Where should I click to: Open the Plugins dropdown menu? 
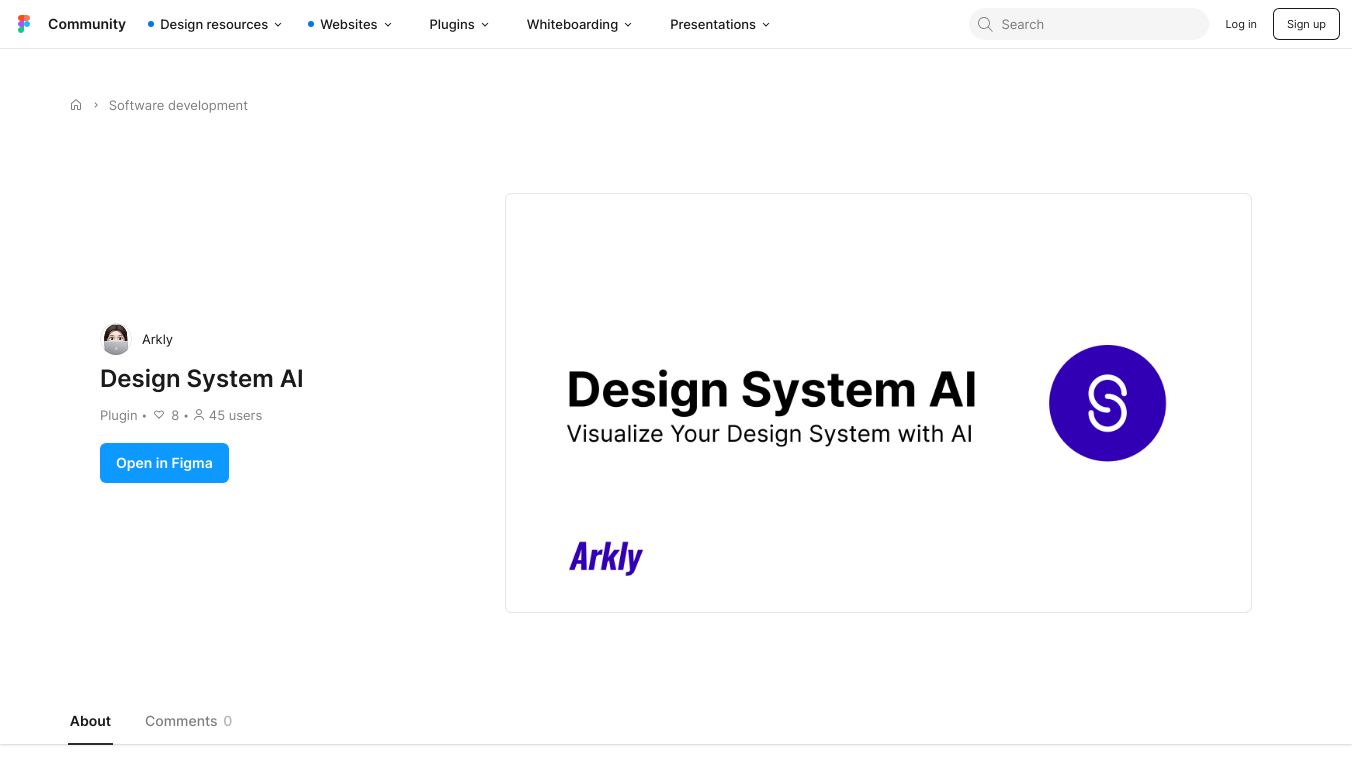click(459, 24)
